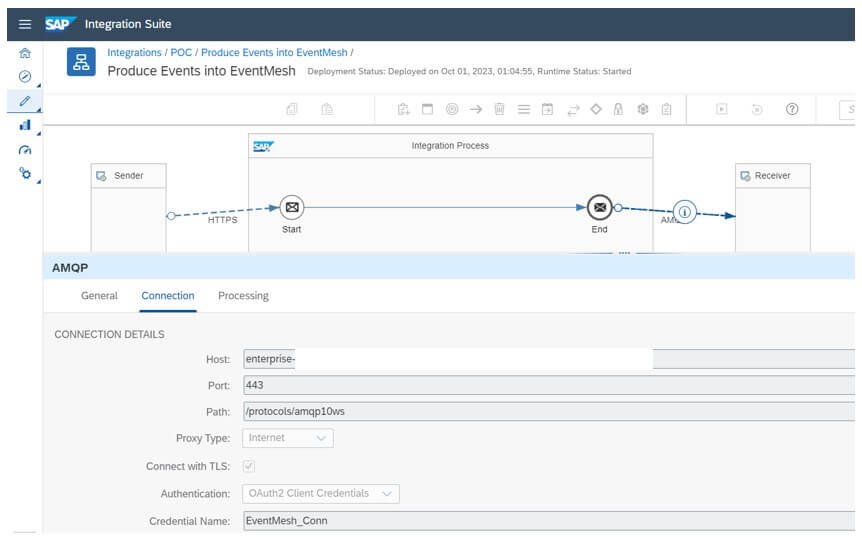This screenshot has height=537, width=862.
Task: Click the search box in toolbar
Action: 847,109
